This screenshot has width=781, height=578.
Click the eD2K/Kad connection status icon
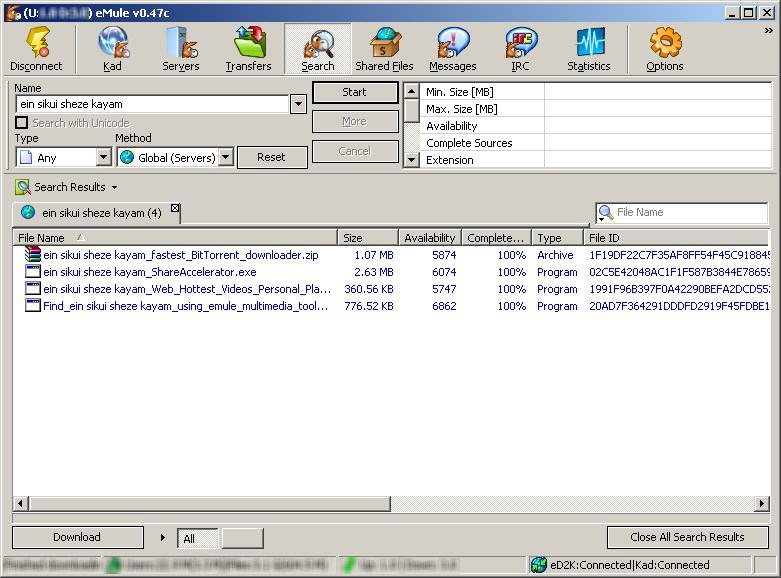[x=538, y=565]
